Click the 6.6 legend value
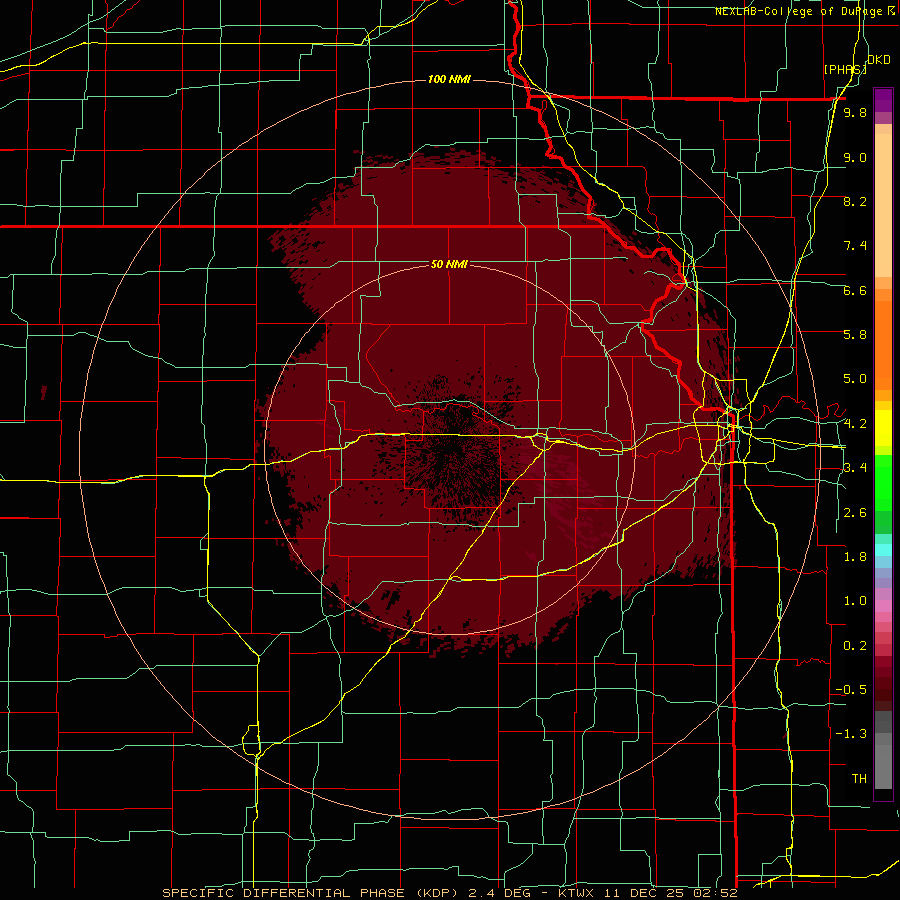This screenshot has width=900, height=900. 855,291
